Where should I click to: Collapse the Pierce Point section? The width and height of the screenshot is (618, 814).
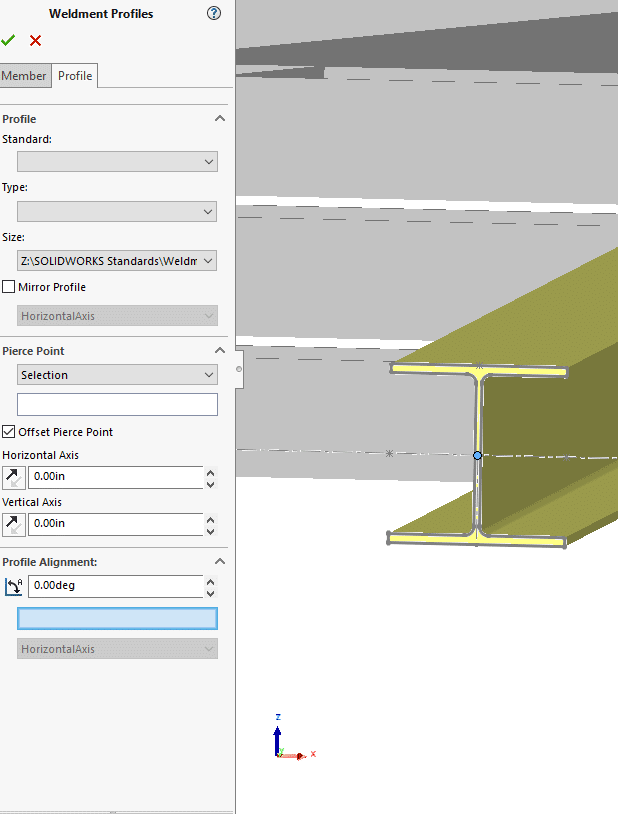pos(220,351)
